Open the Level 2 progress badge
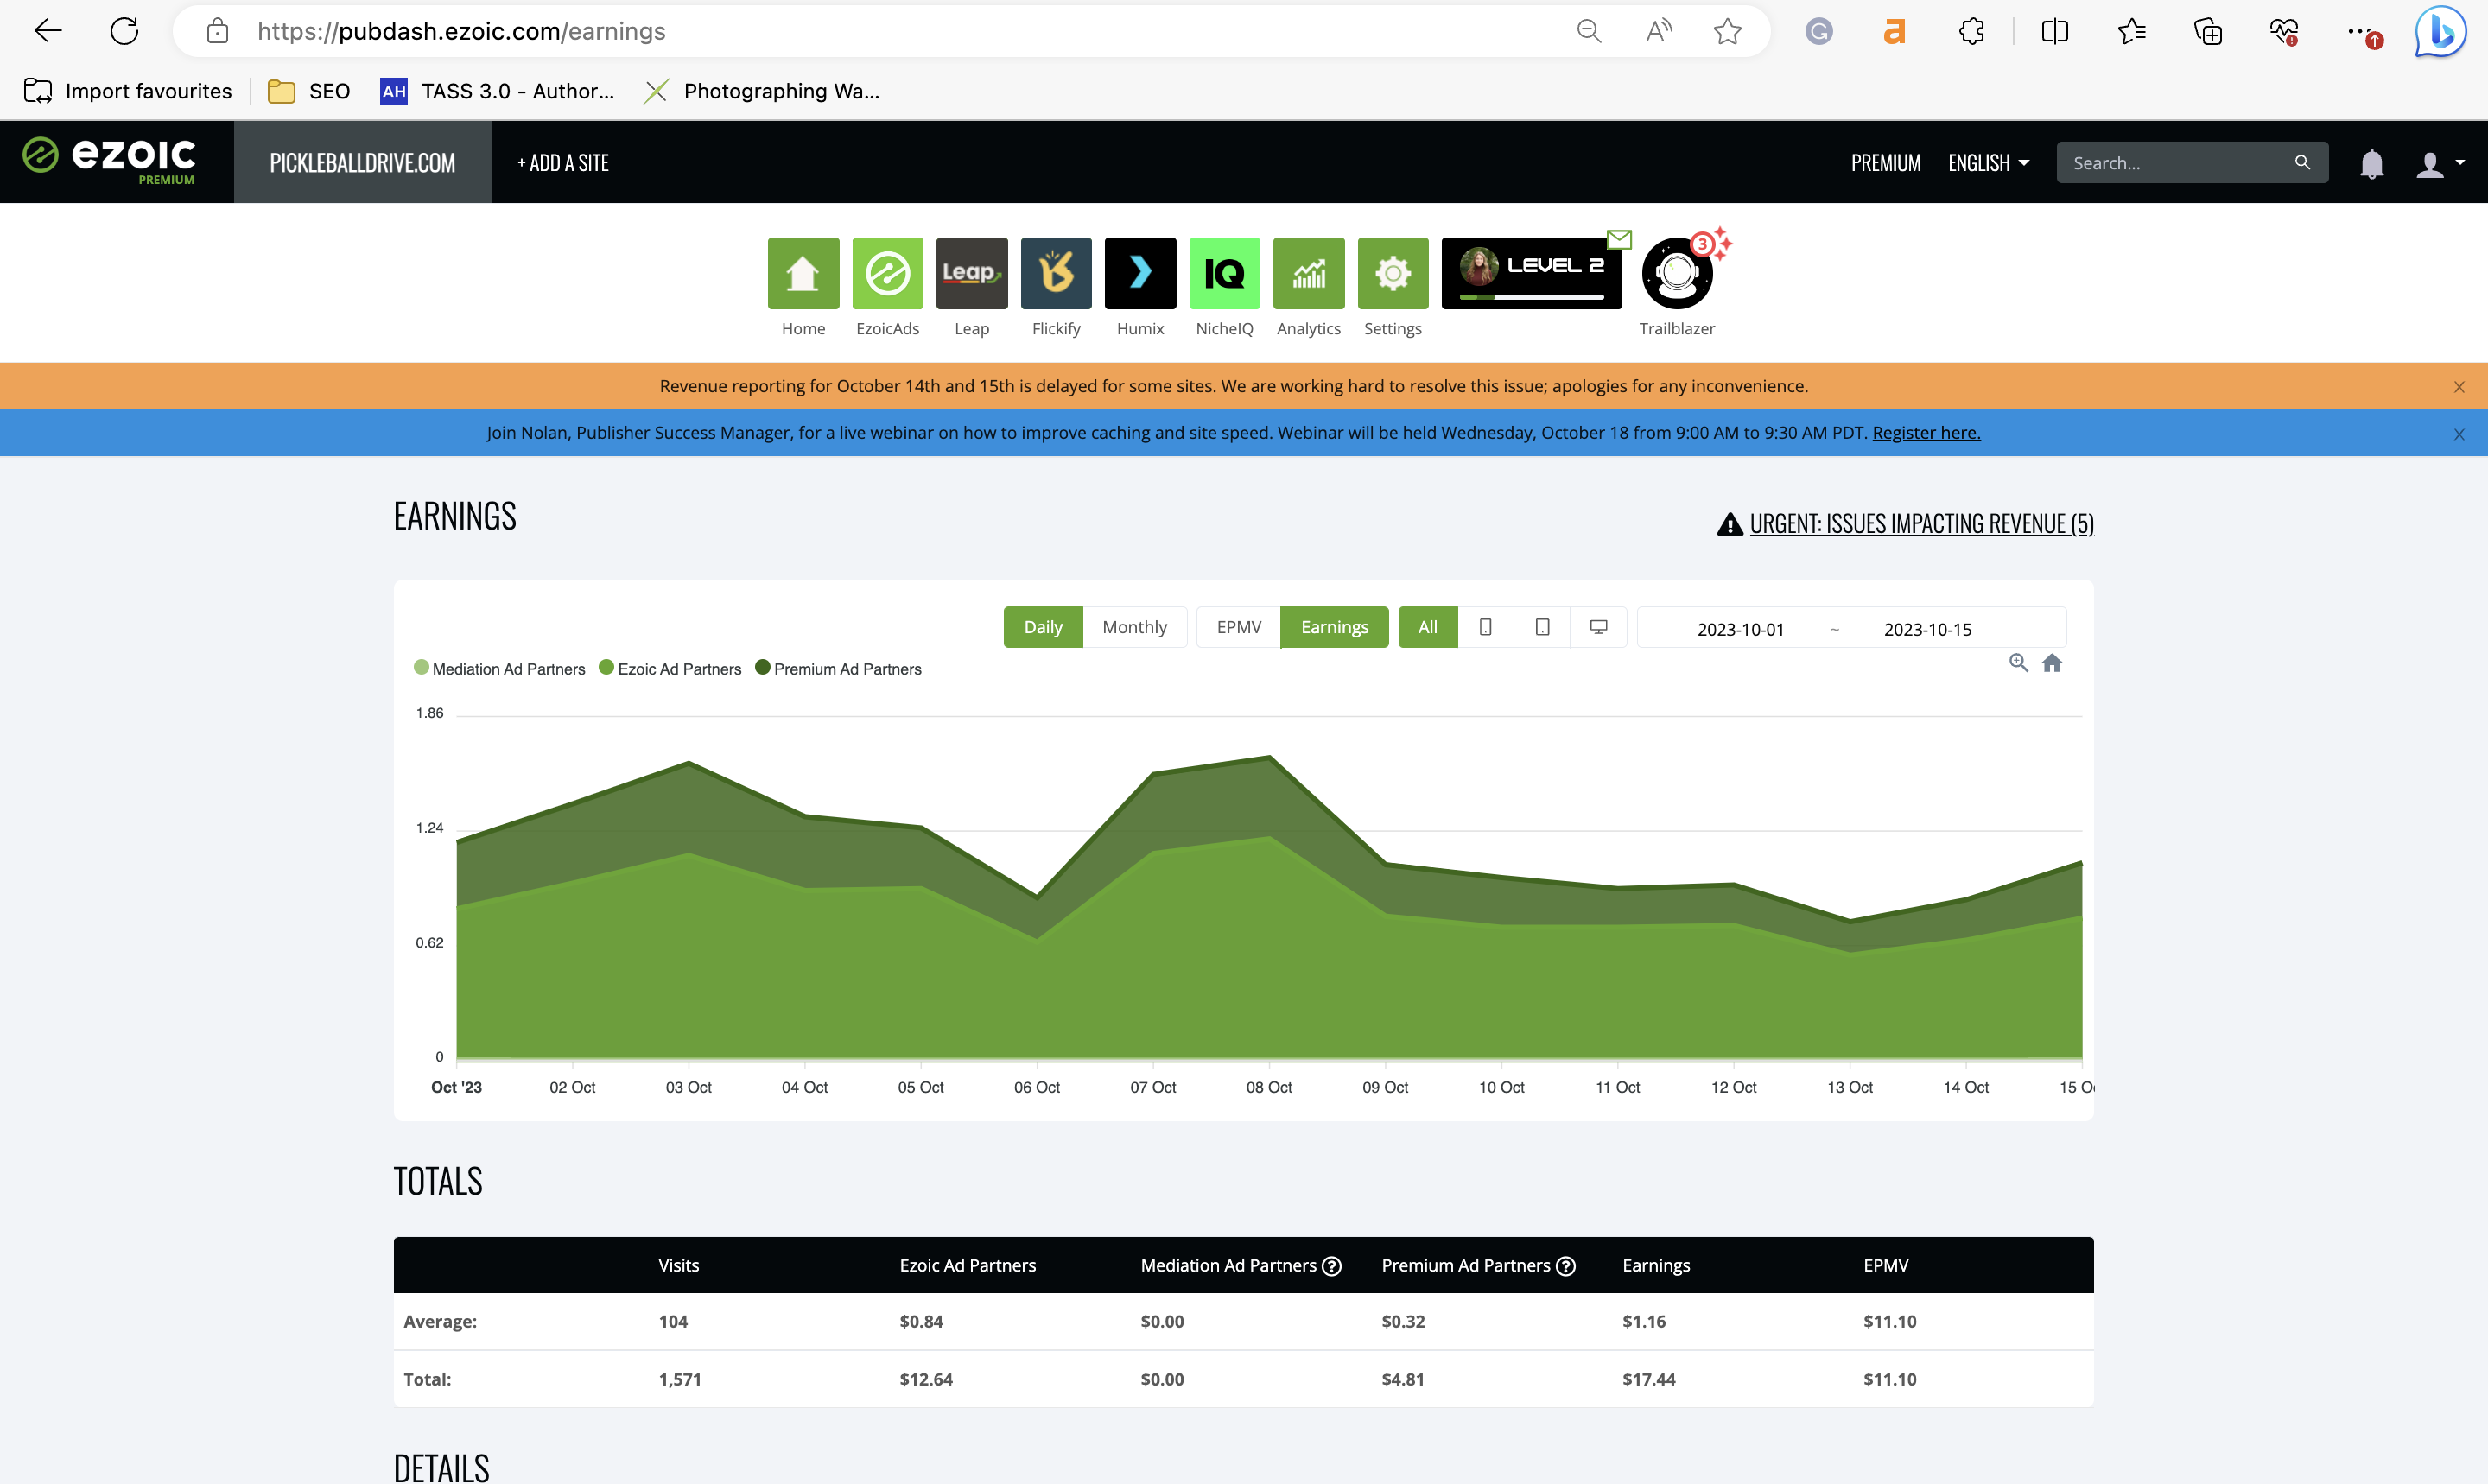Image resolution: width=2488 pixels, height=1484 pixels. [1531, 273]
